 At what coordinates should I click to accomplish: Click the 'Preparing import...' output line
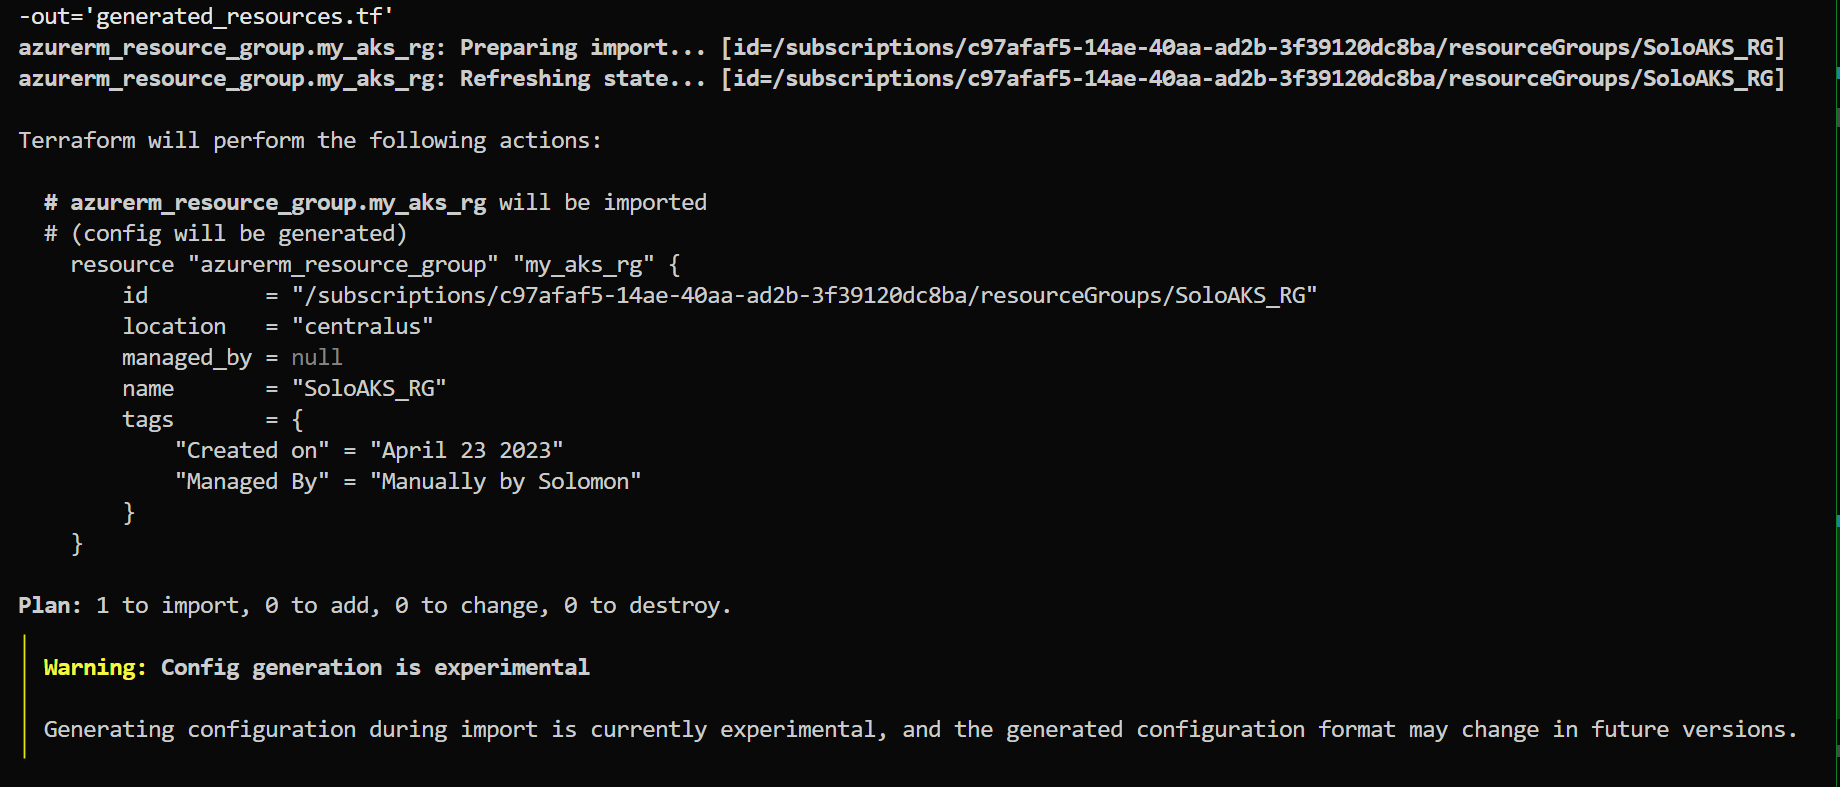click(901, 48)
